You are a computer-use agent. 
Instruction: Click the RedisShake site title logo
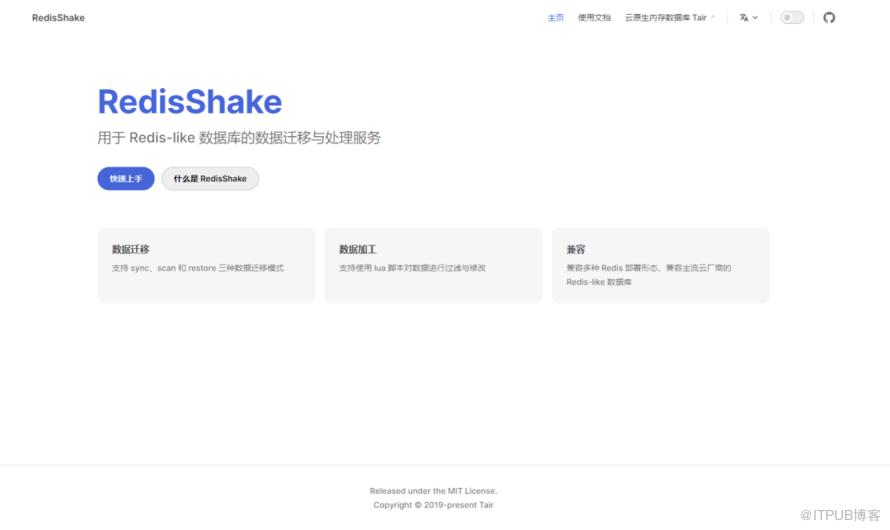tap(58, 18)
